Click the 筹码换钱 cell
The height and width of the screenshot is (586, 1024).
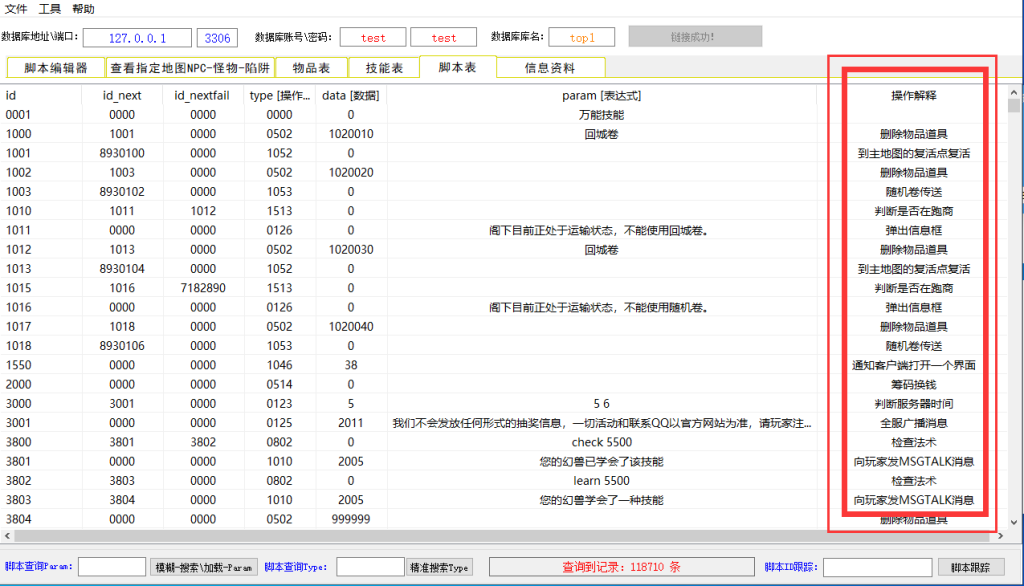(914, 385)
